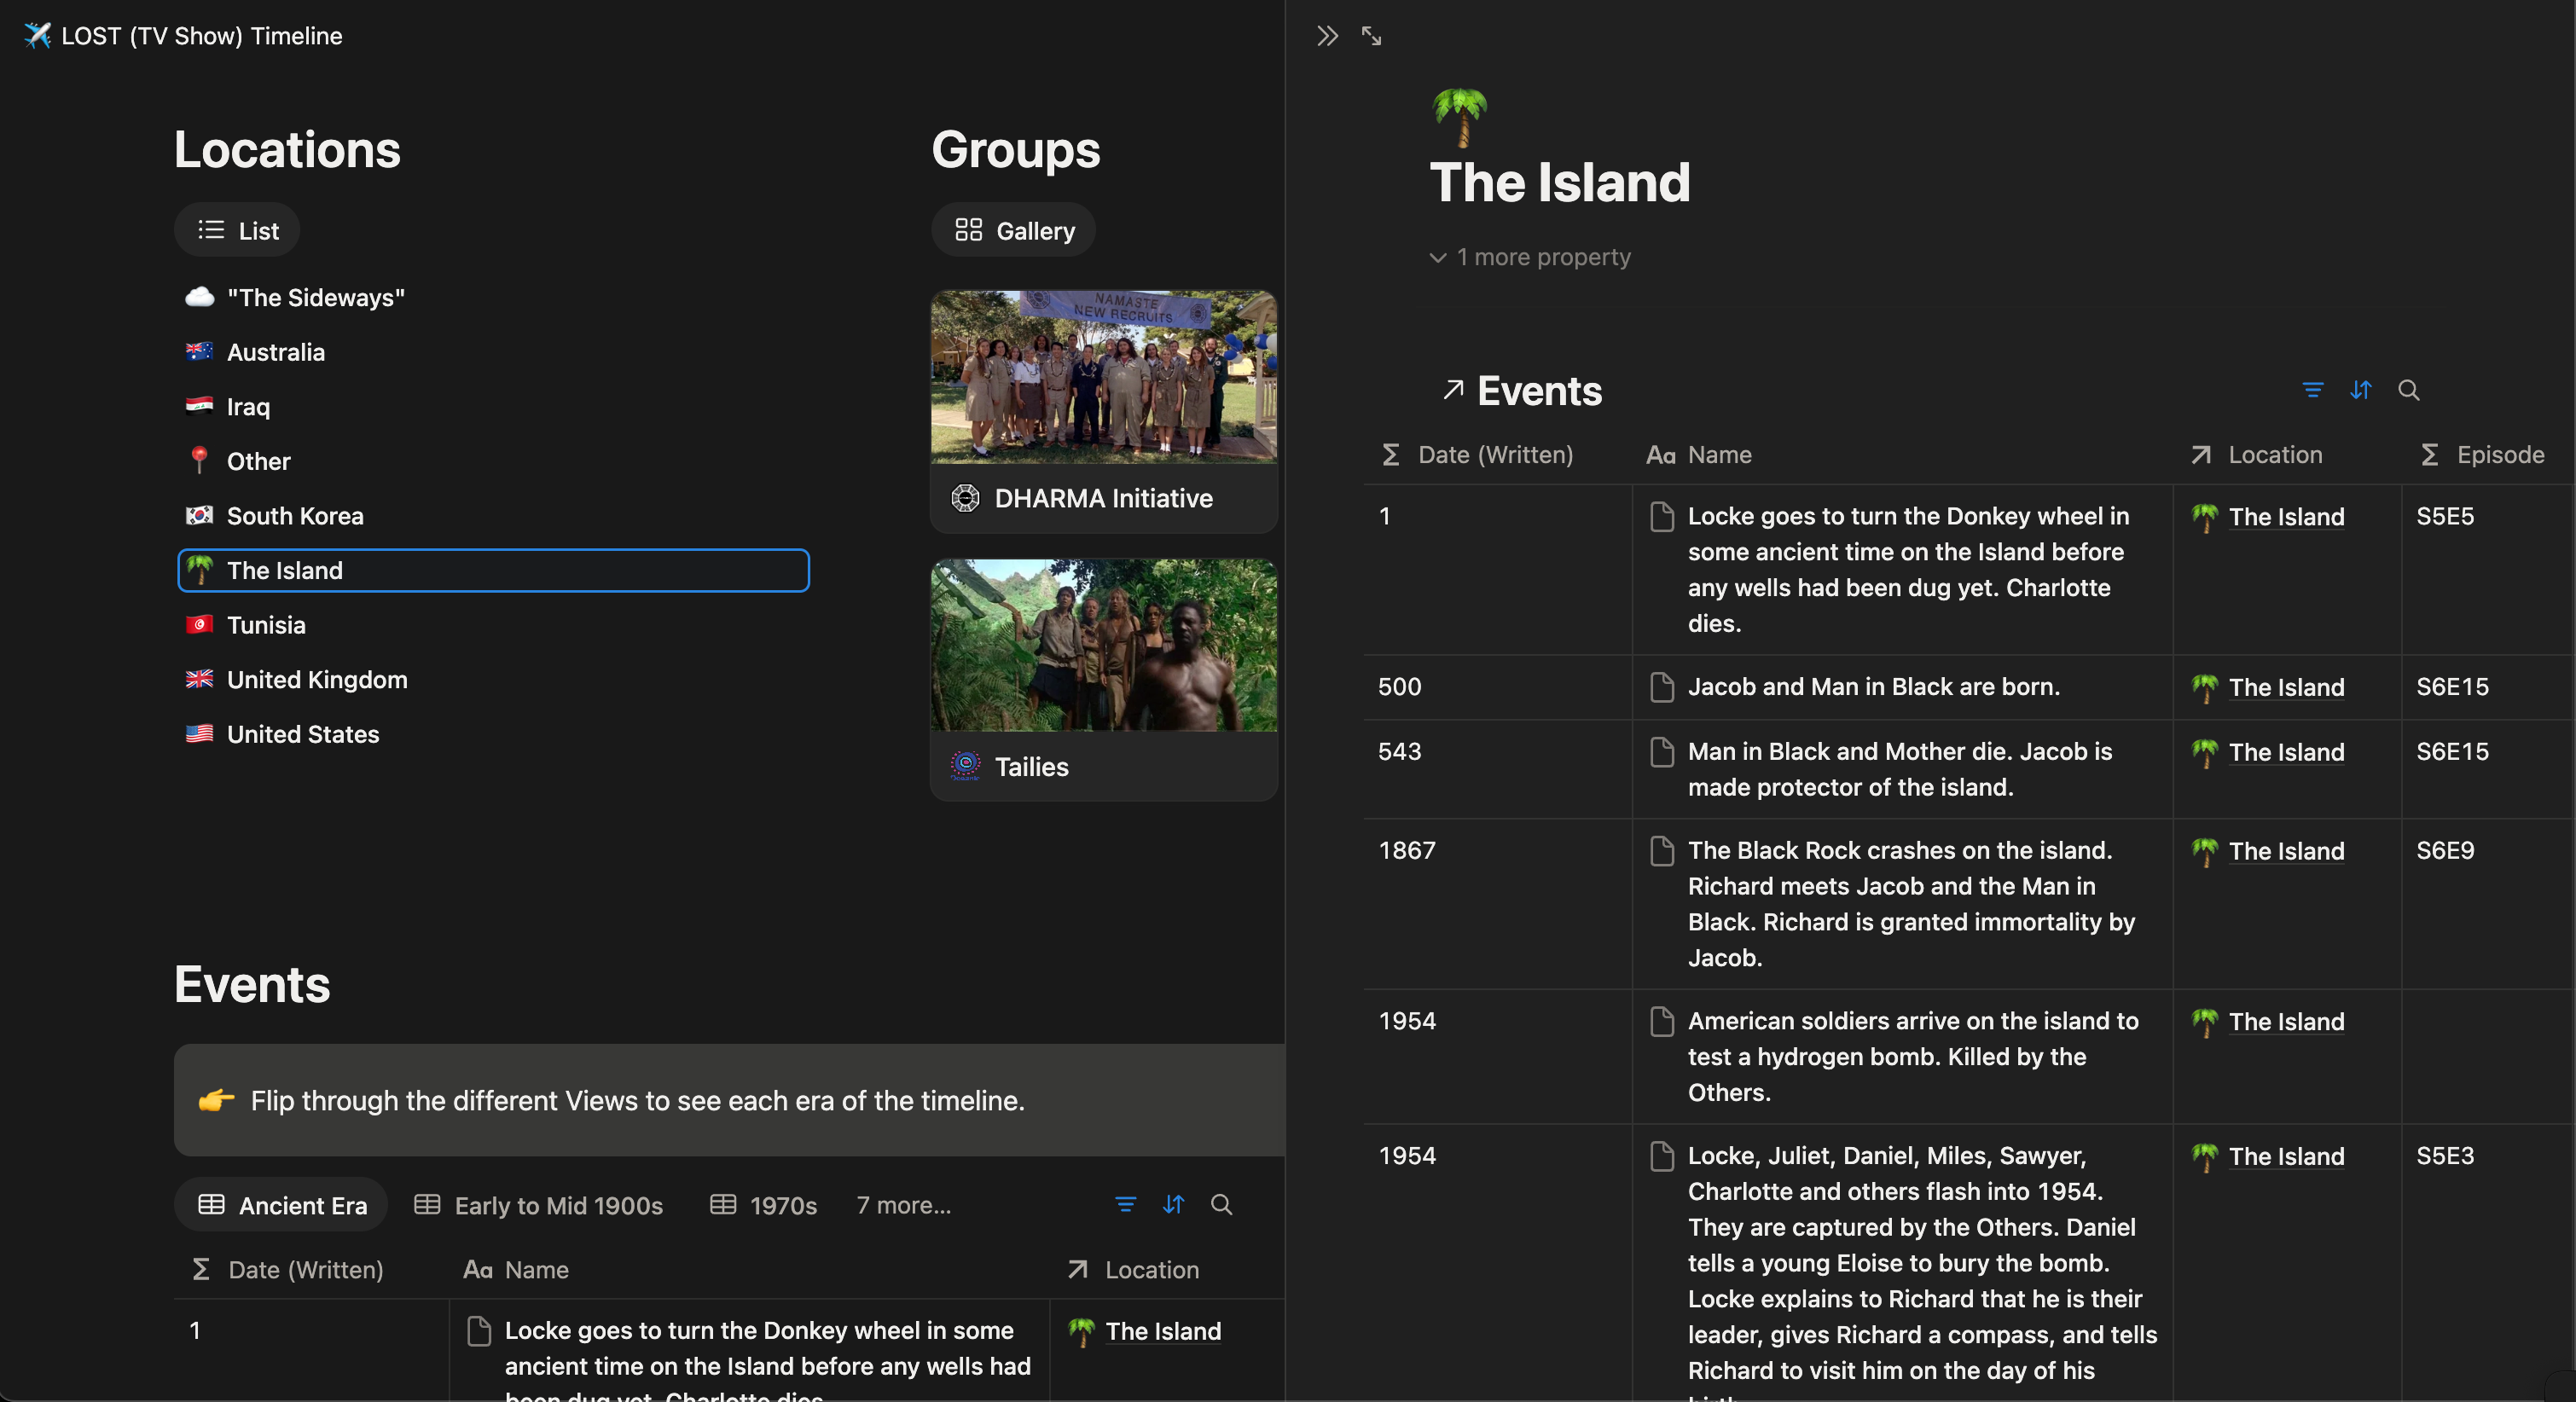
Task: Click Location column header in side panel
Action: pyautogui.click(x=2287, y=455)
